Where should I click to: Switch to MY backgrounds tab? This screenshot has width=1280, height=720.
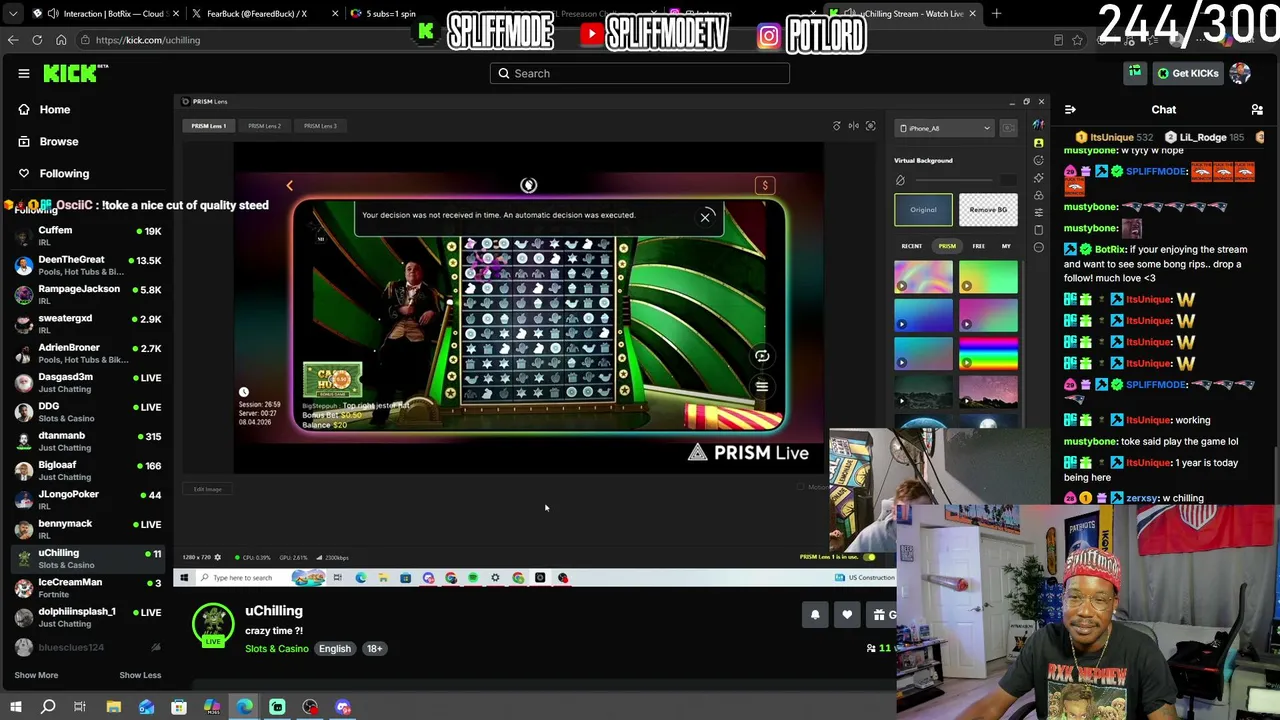(1006, 246)
